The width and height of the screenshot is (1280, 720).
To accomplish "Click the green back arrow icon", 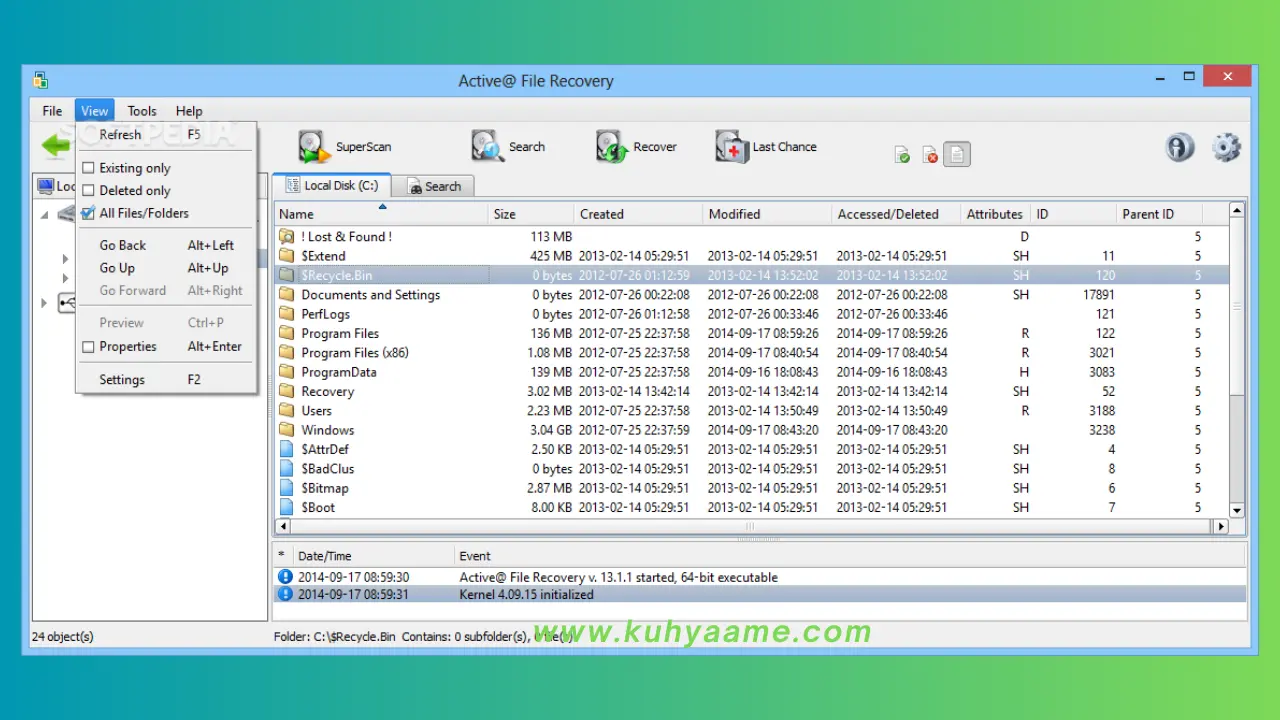I will click(54, 146).
